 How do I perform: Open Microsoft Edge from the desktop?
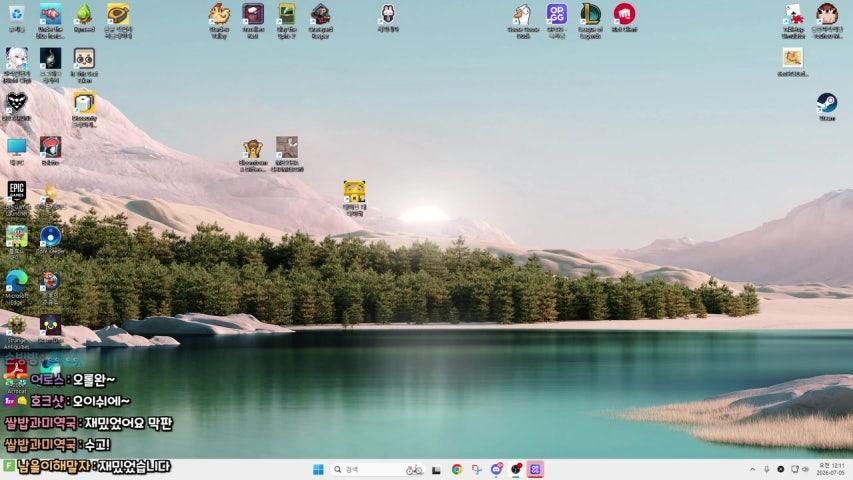(x=17, y=282)
